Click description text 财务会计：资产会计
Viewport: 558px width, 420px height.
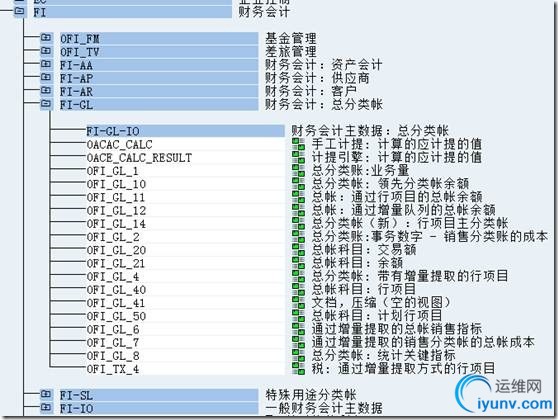click(323, 65)
